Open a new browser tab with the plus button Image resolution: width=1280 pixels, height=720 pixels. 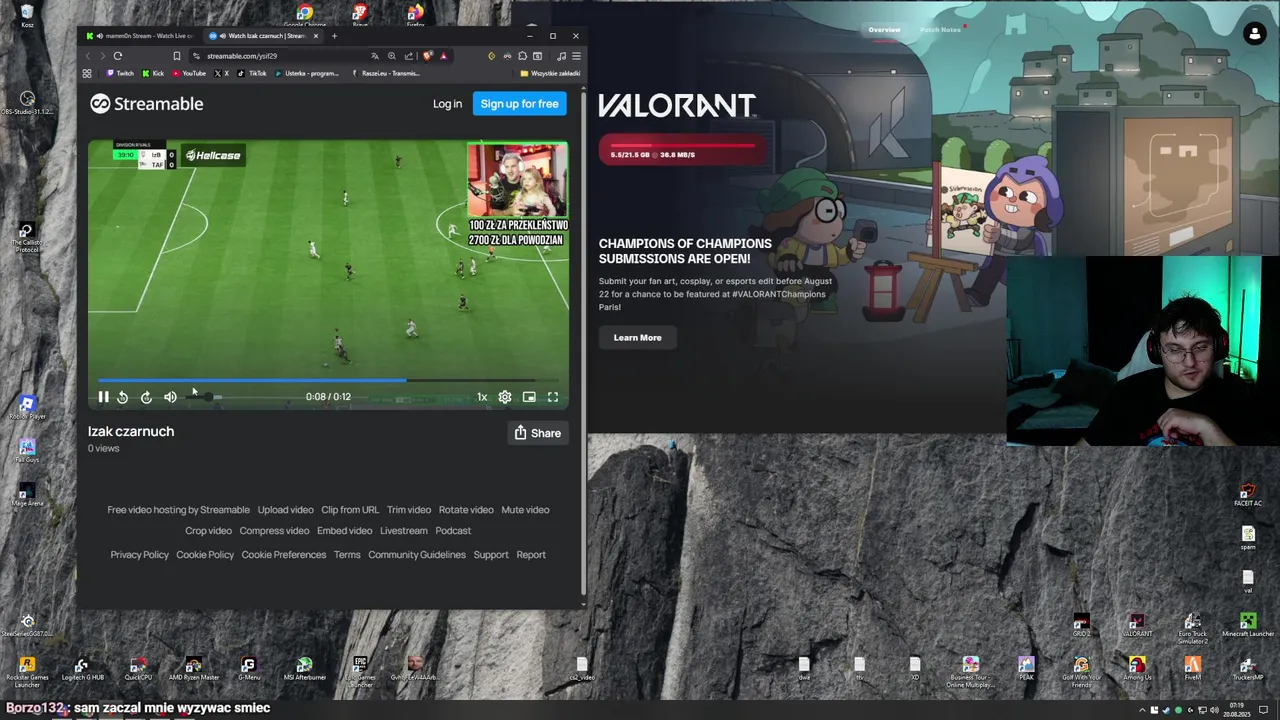(x=334, y=36)
